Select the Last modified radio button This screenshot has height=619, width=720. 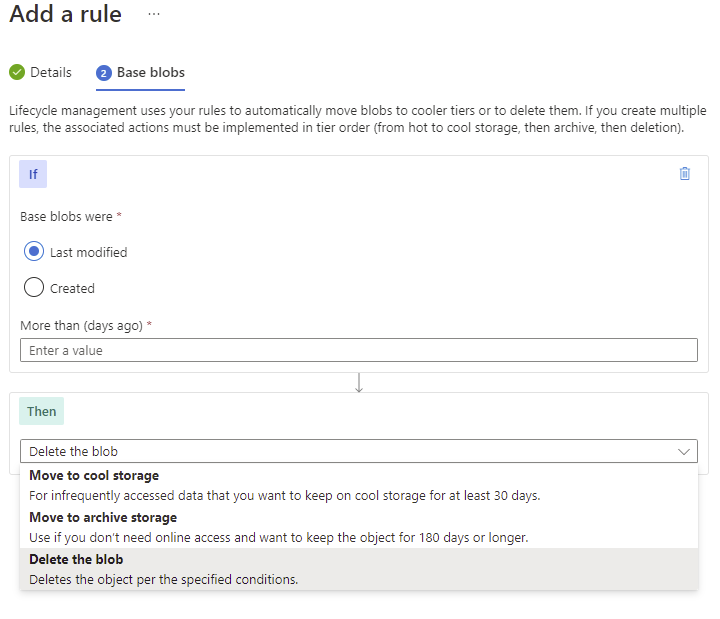point(34,252)
